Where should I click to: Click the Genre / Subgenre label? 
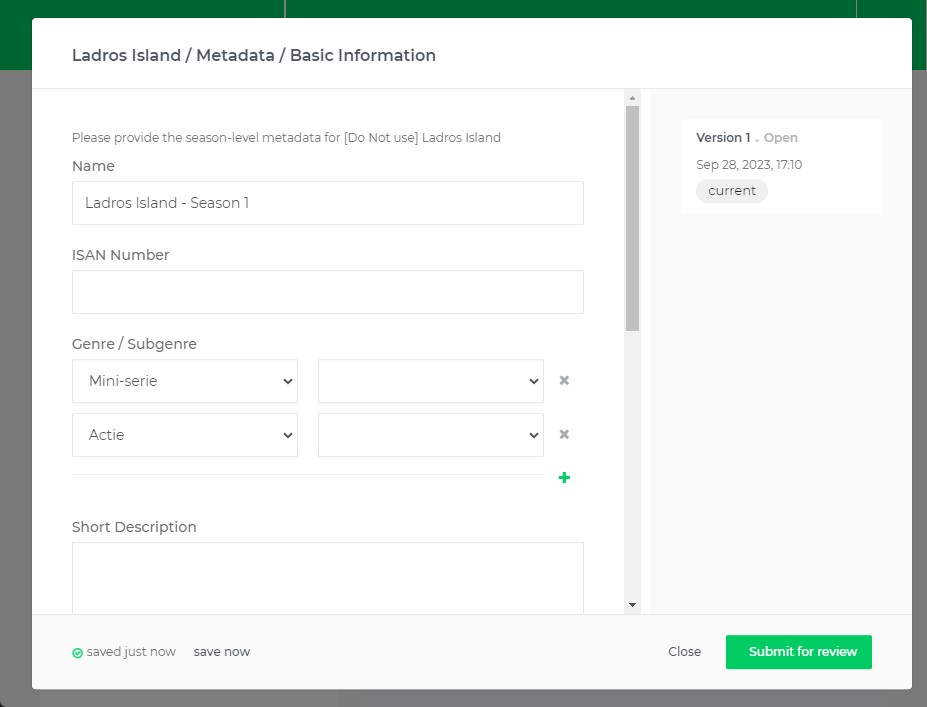click(x=134, y=344)
